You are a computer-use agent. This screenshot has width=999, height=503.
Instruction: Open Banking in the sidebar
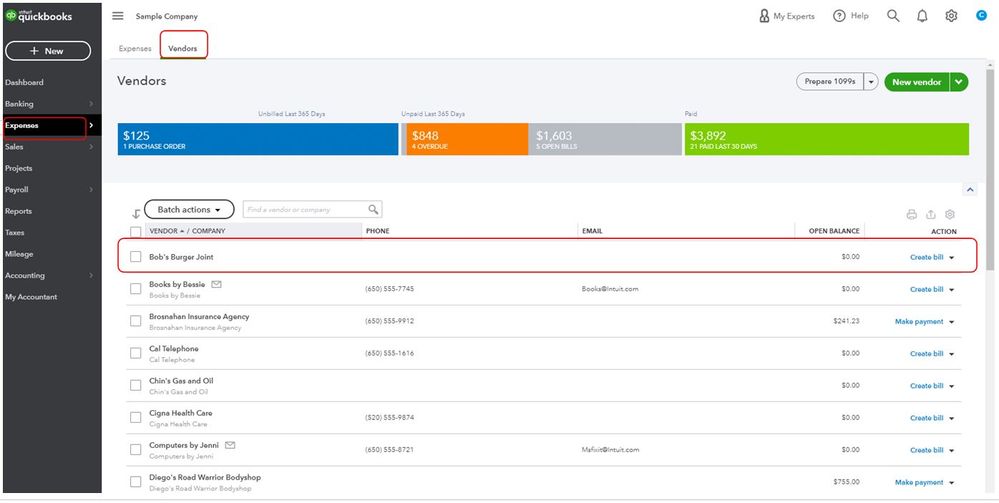(x=19, y=103)
